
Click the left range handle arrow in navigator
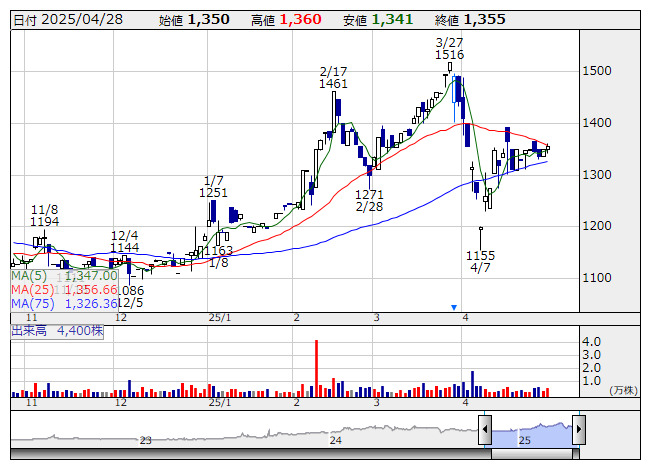point(485,429)
